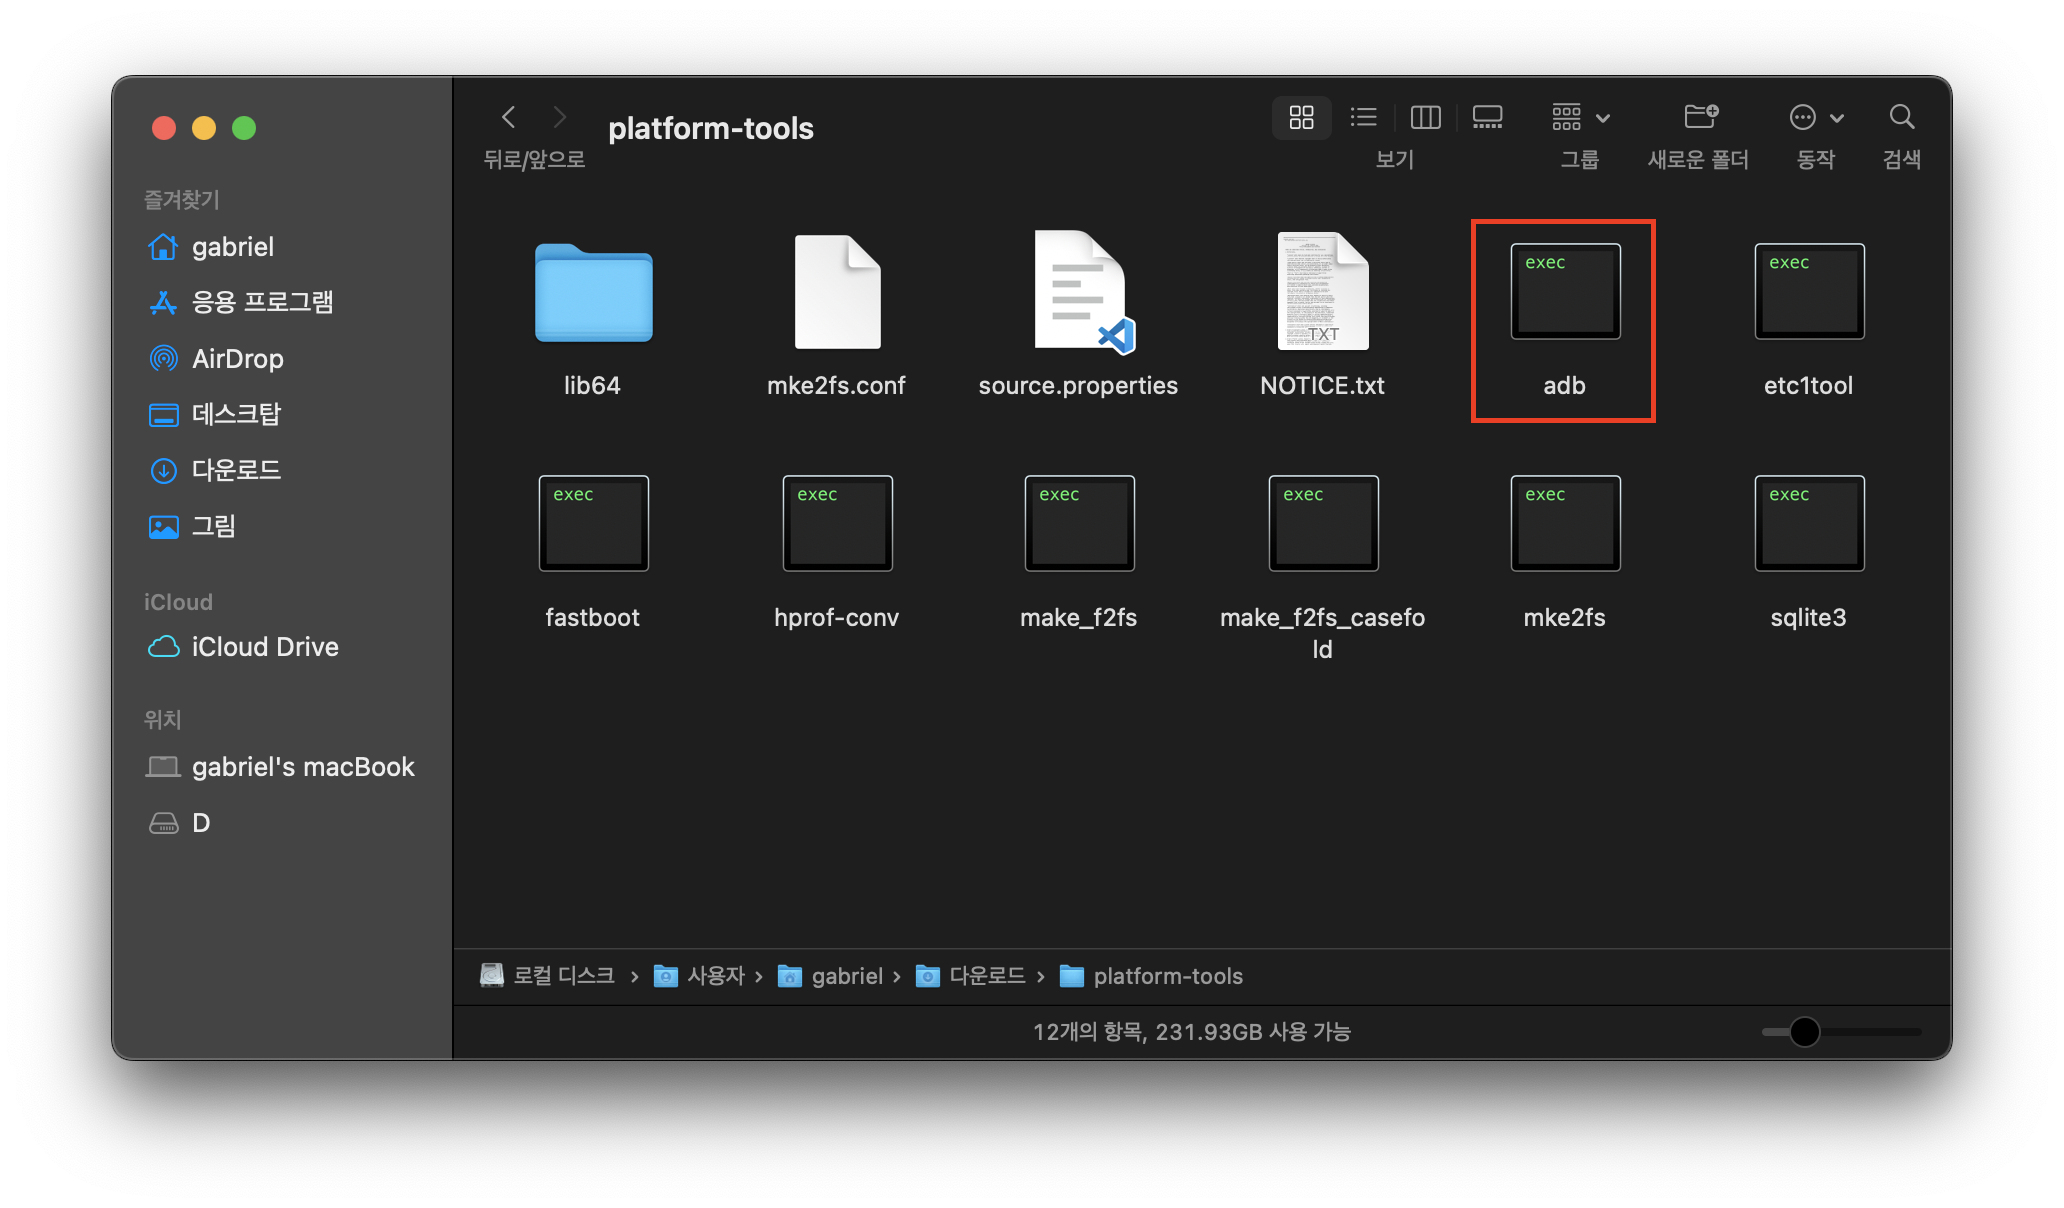Viewport: 2064px width, 1208px height.
Task: Click gabriel in the path bar
Action: (846, 976)
